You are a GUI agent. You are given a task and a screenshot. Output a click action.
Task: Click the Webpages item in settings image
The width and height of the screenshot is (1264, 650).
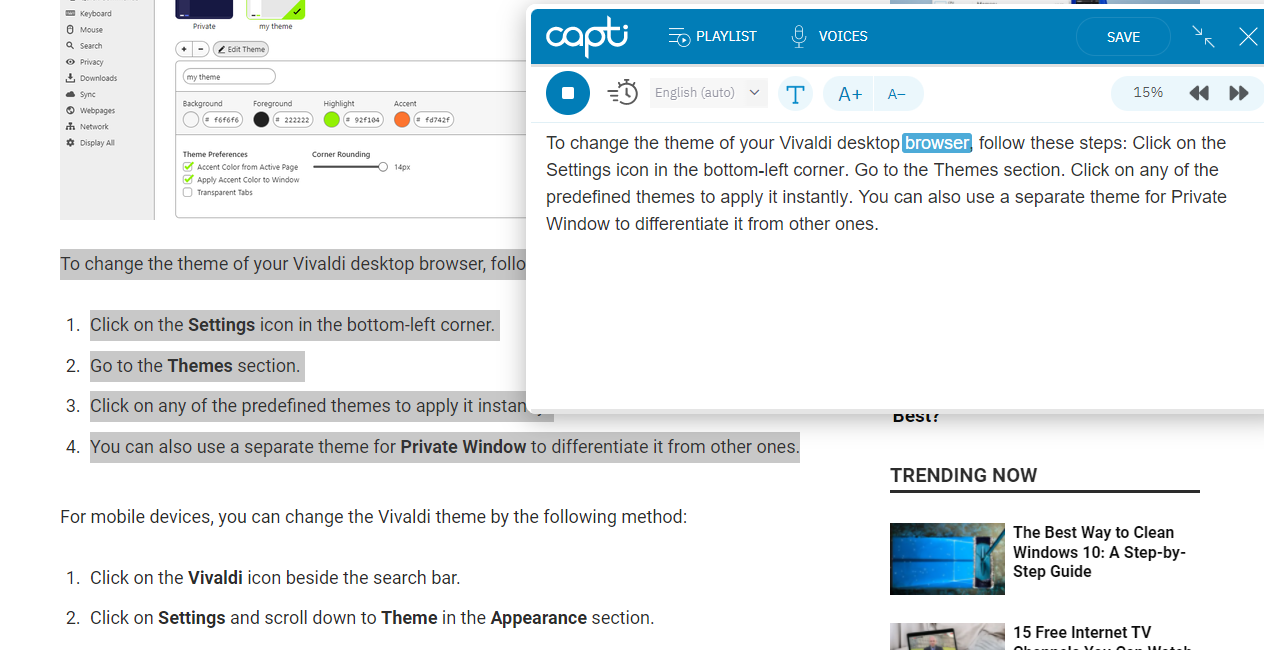(90, 110)
